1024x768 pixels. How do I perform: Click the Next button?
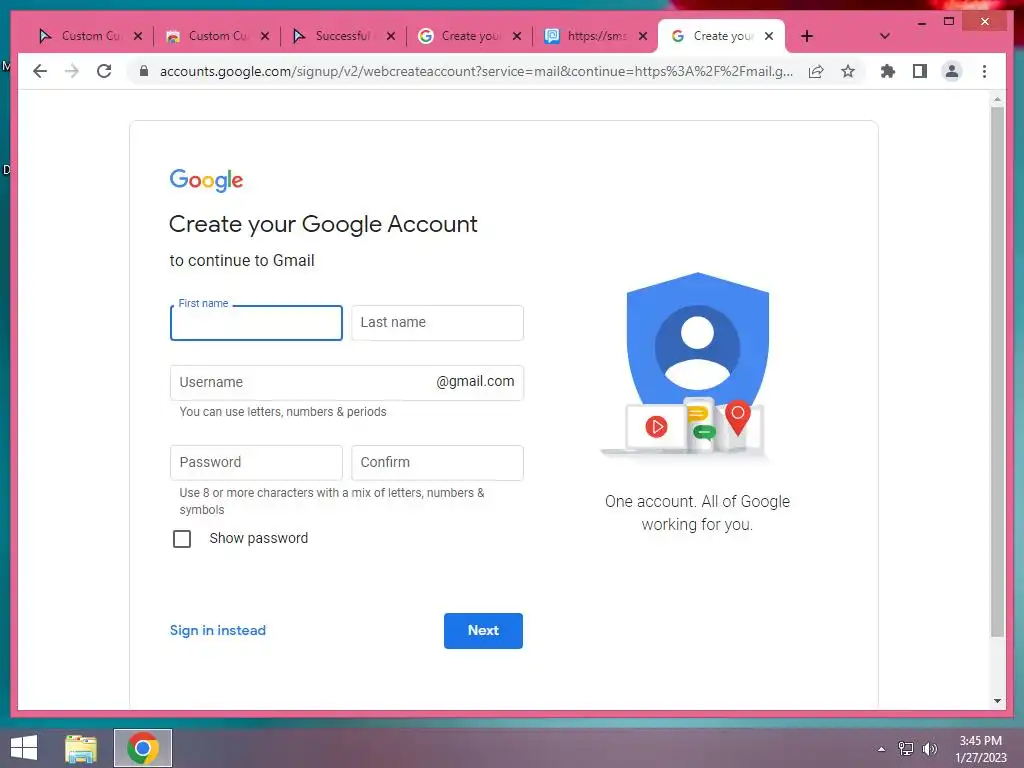(483, 631)
